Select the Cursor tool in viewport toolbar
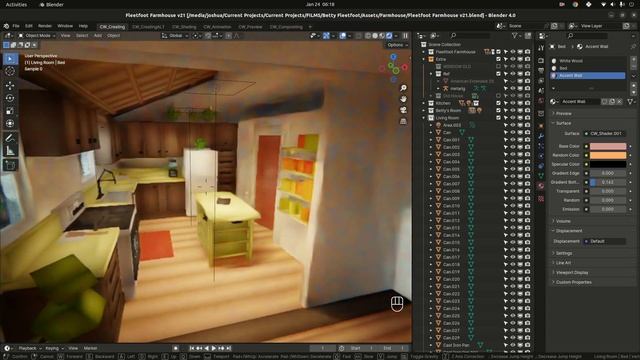640x360 pixels. point(10,71)
